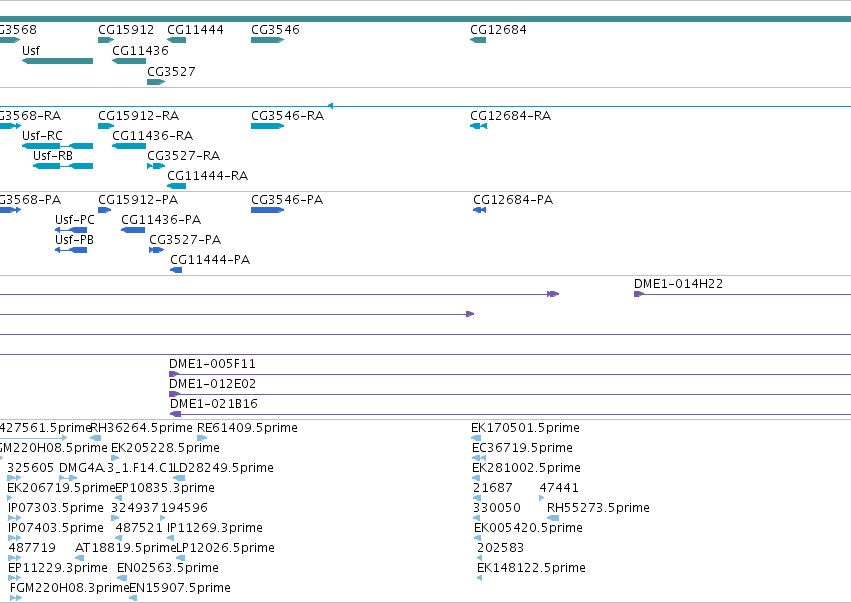Screen dimensions: 851x603
Task: Select the EP11229.3prime EST label
Action: point(58,568)
